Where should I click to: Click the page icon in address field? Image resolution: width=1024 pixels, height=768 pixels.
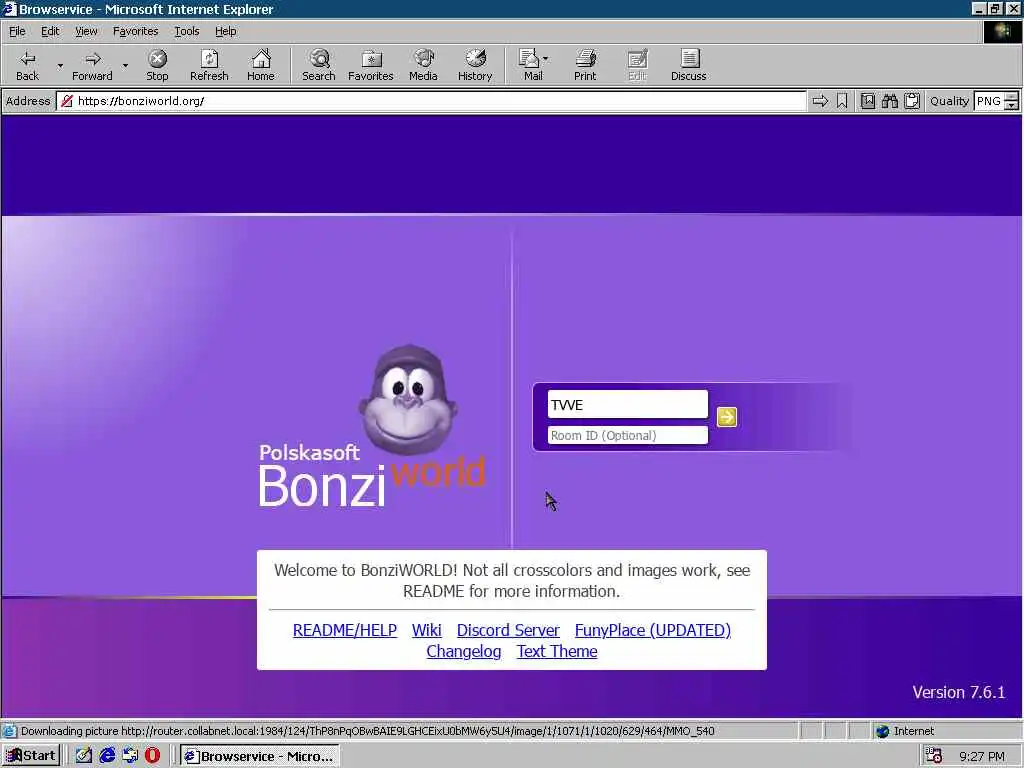click(67, 101)
